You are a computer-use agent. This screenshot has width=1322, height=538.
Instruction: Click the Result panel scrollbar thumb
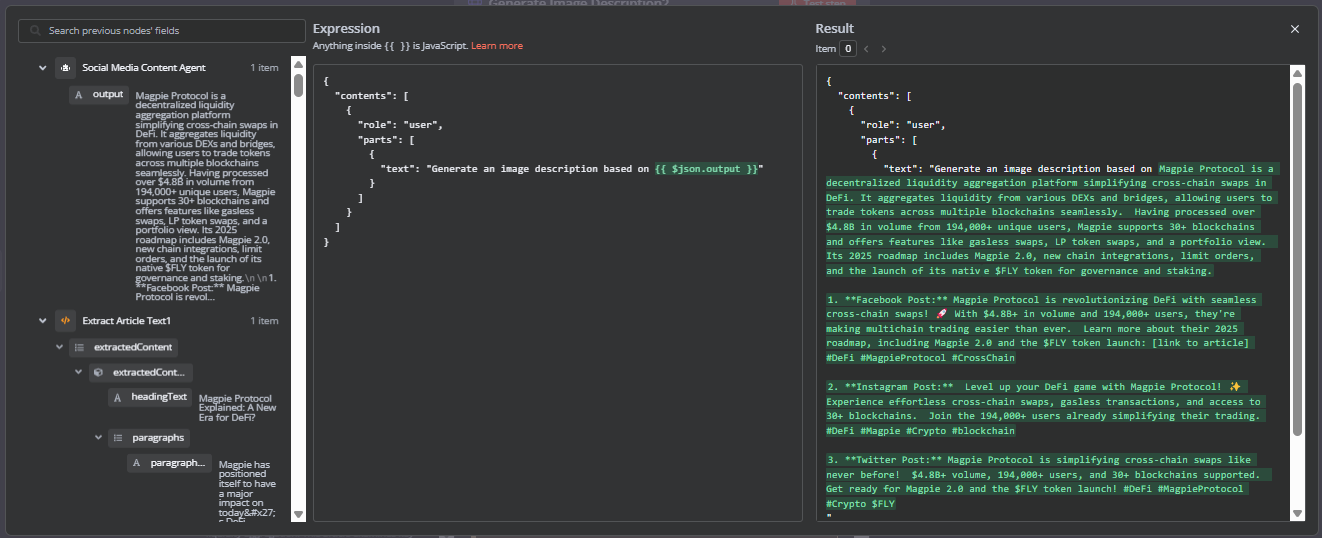pyautogui.click(x=1298, y=258)
